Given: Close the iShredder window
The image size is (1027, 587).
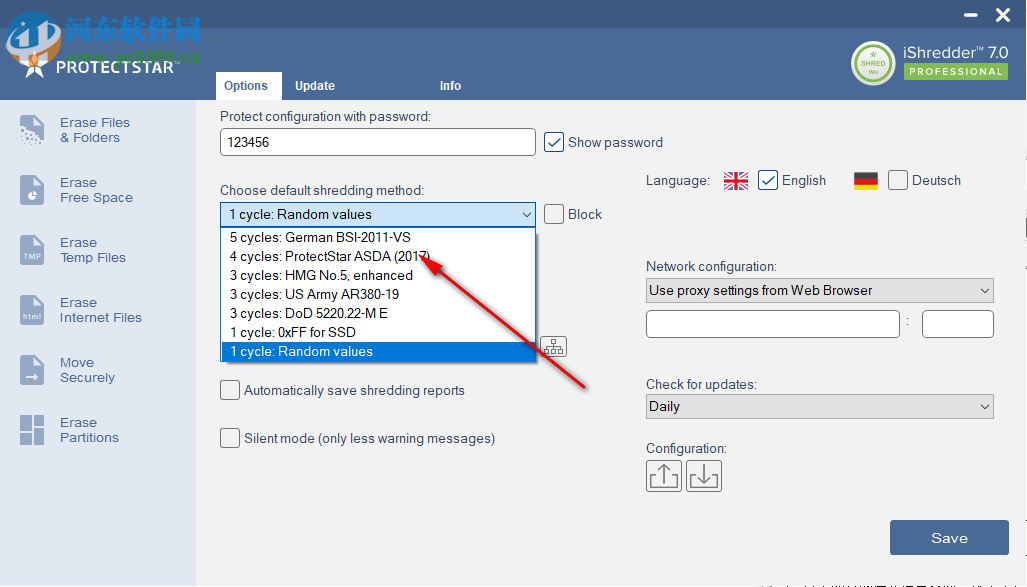Looking at the screenshot, I should click(x=1003, y=14).
